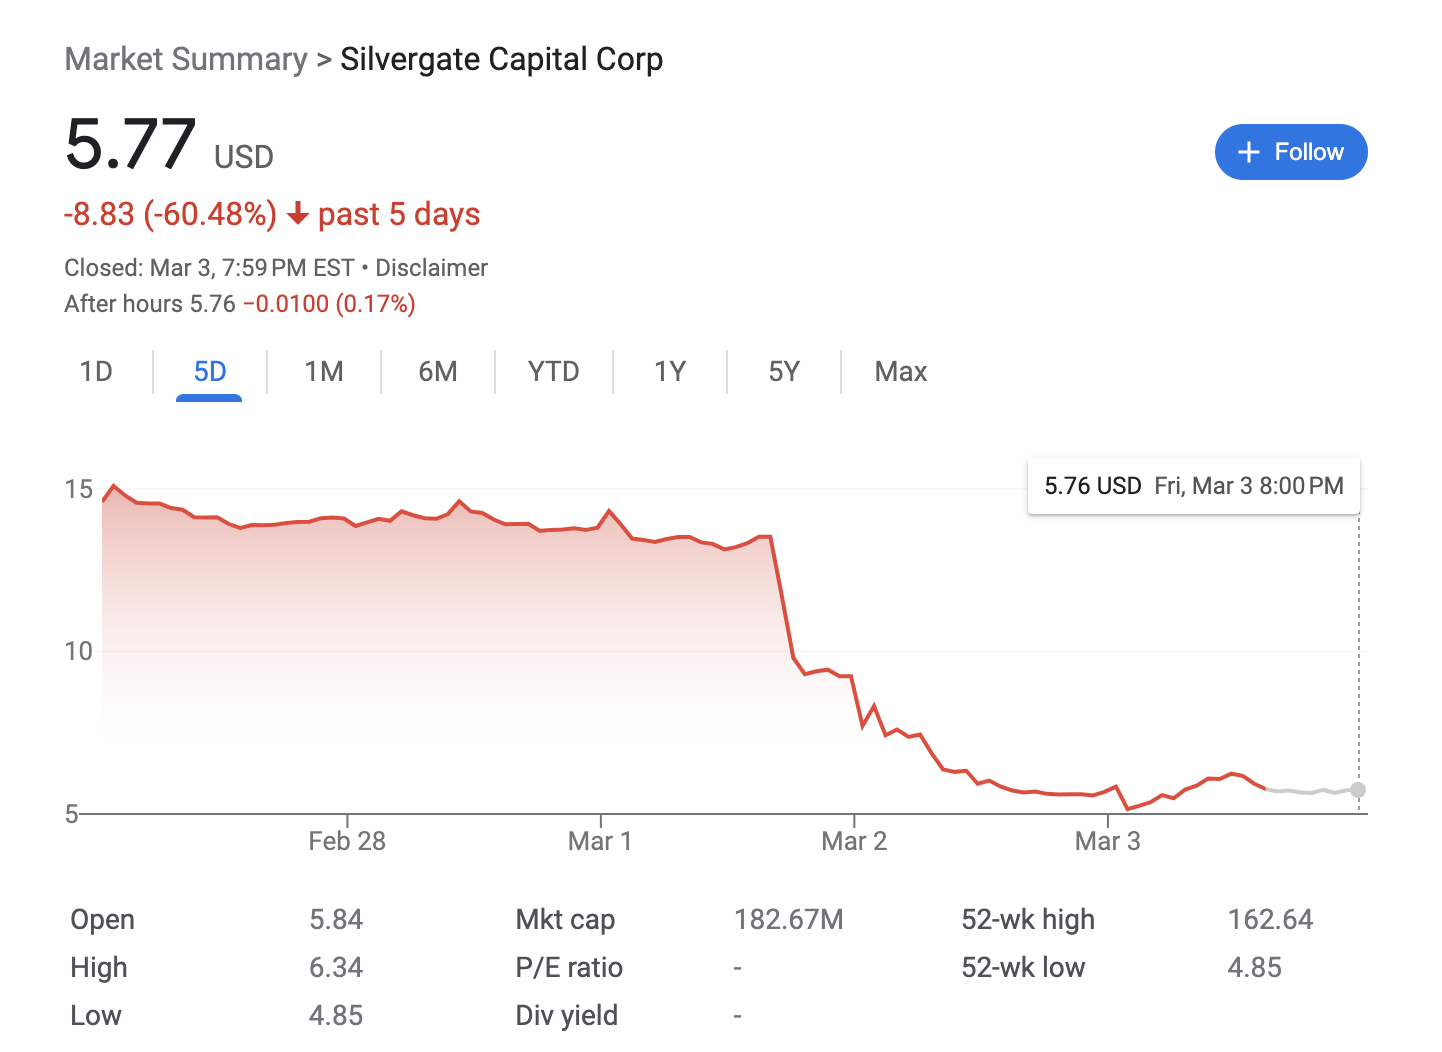The width and height of the screenshot is (1442, 1052).
Task: Select the Max range tab
Action: (x=901, y=372)
